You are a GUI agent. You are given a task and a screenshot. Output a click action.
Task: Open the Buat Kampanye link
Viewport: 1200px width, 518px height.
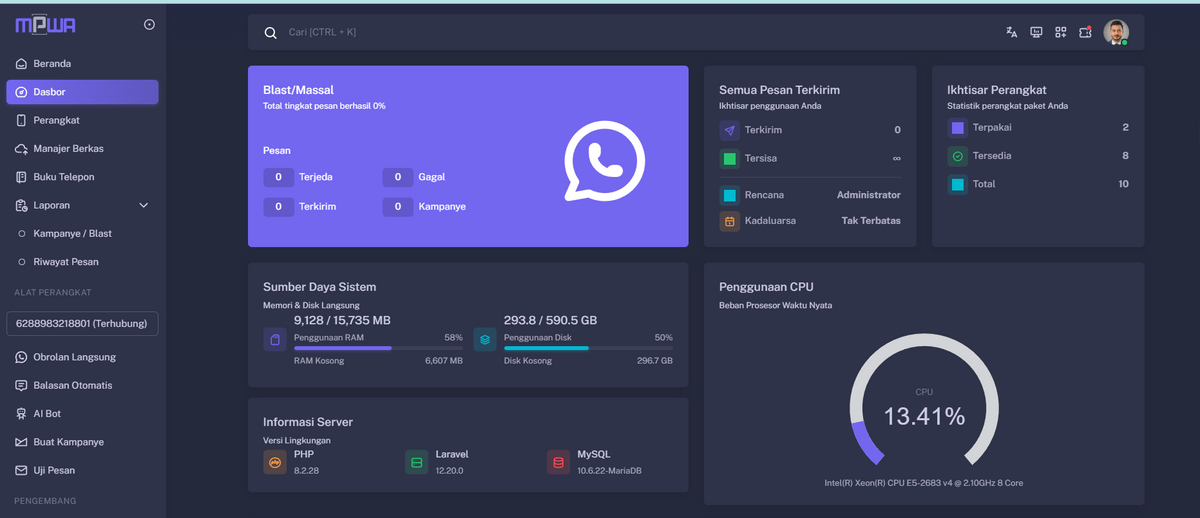coord(68,442)
